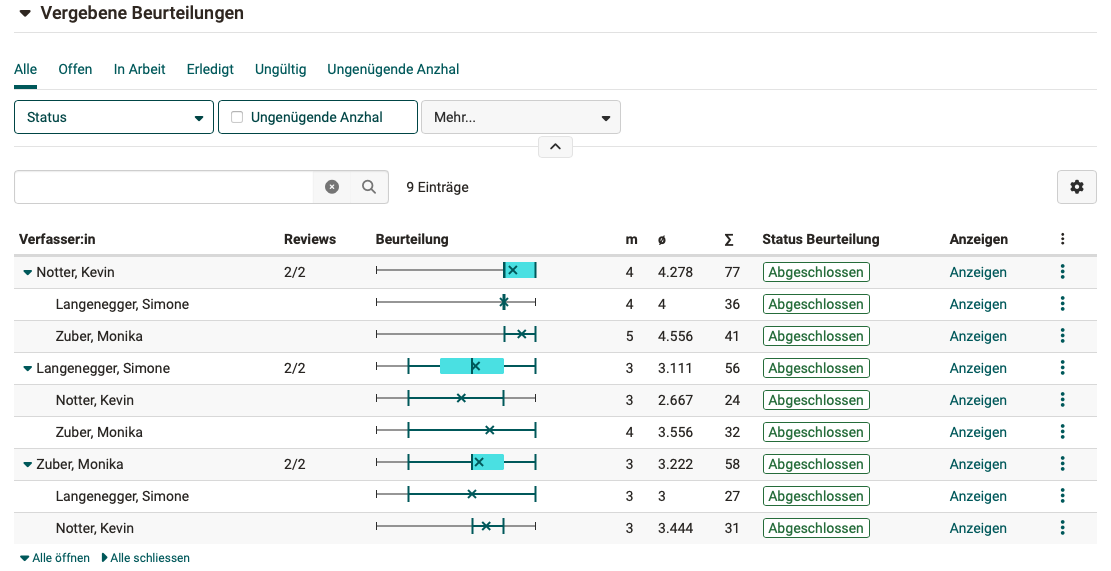Open table settings gear icon
The width and height of the screenshot is (1111, 571).
pos(1076,187)
